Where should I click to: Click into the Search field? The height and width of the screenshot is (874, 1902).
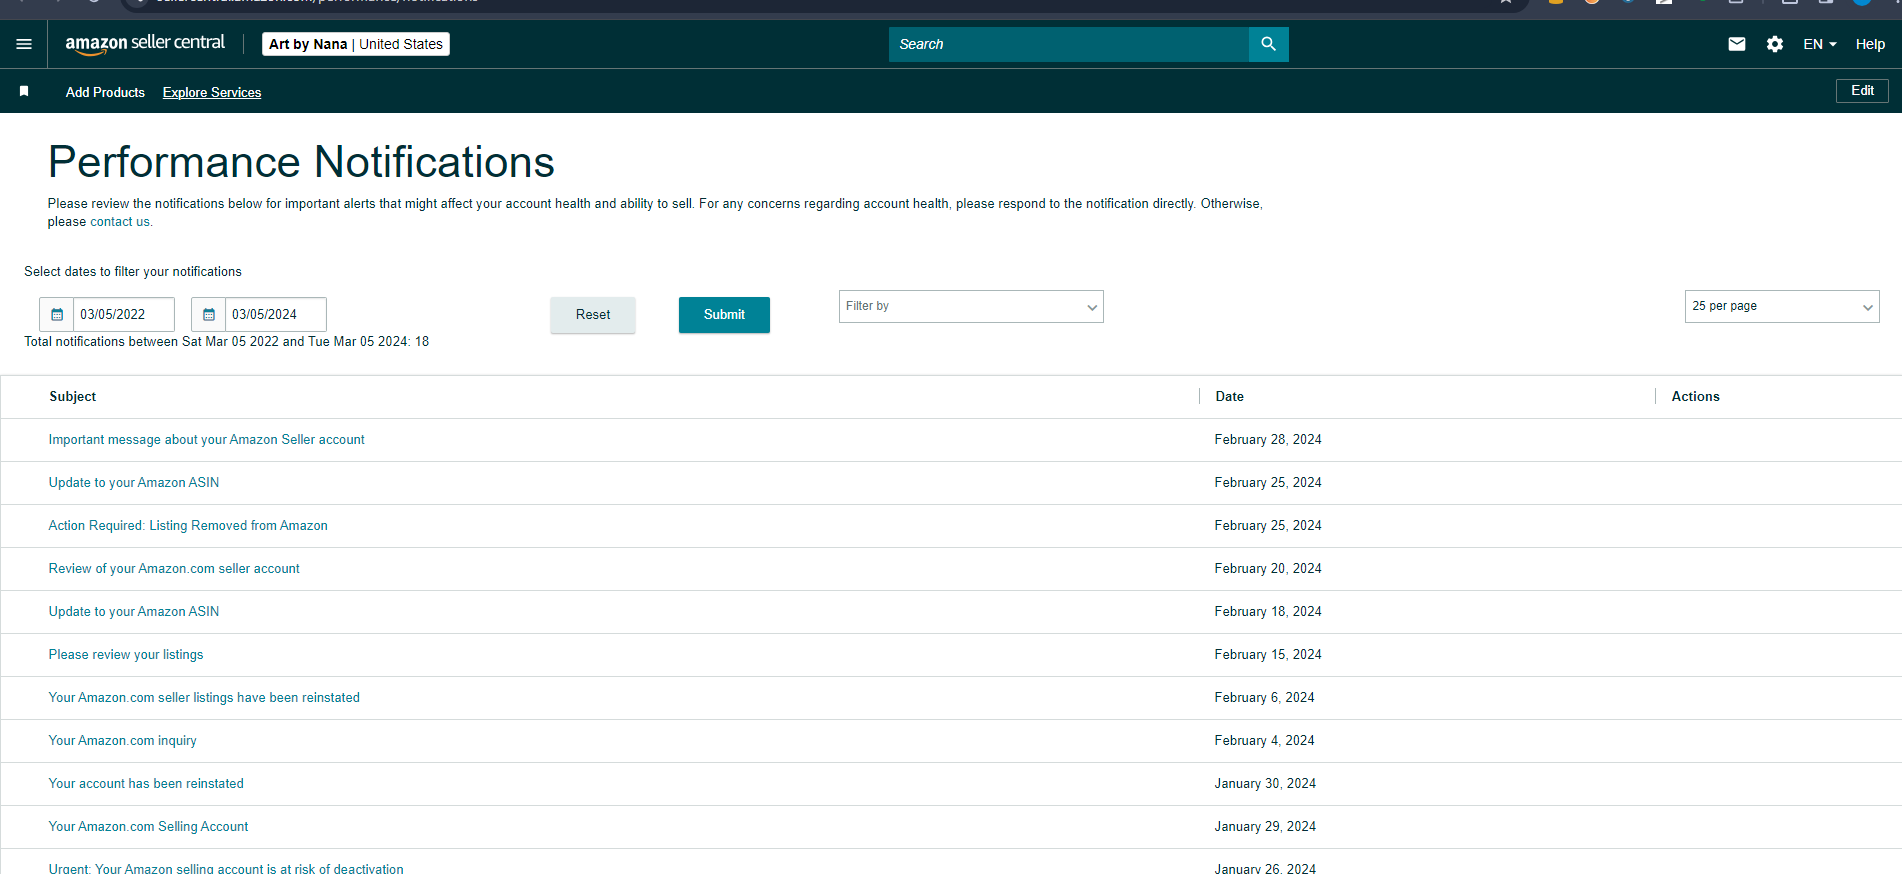point(1069,44)
